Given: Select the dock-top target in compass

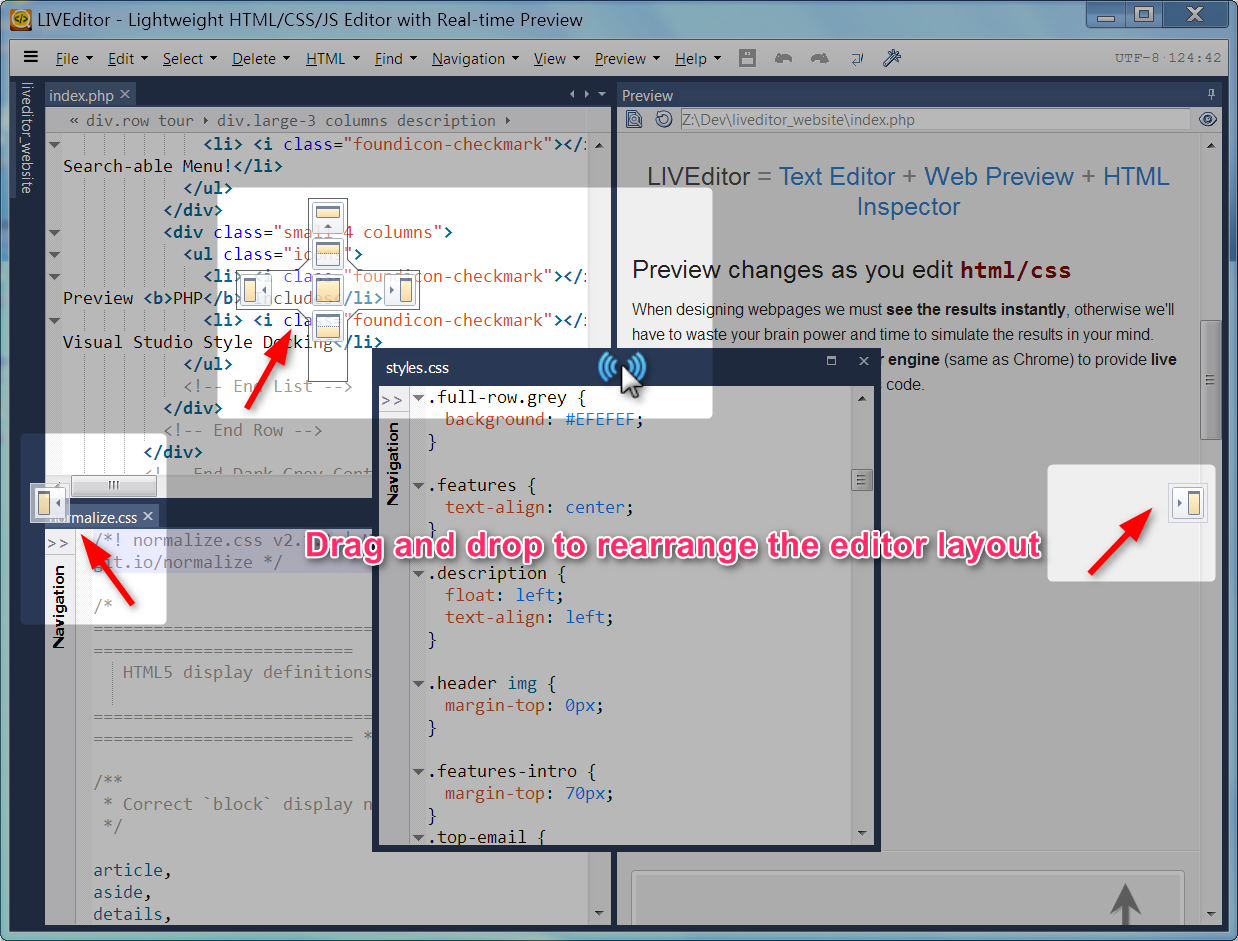Looking at the screenshot, I should 328,217.
